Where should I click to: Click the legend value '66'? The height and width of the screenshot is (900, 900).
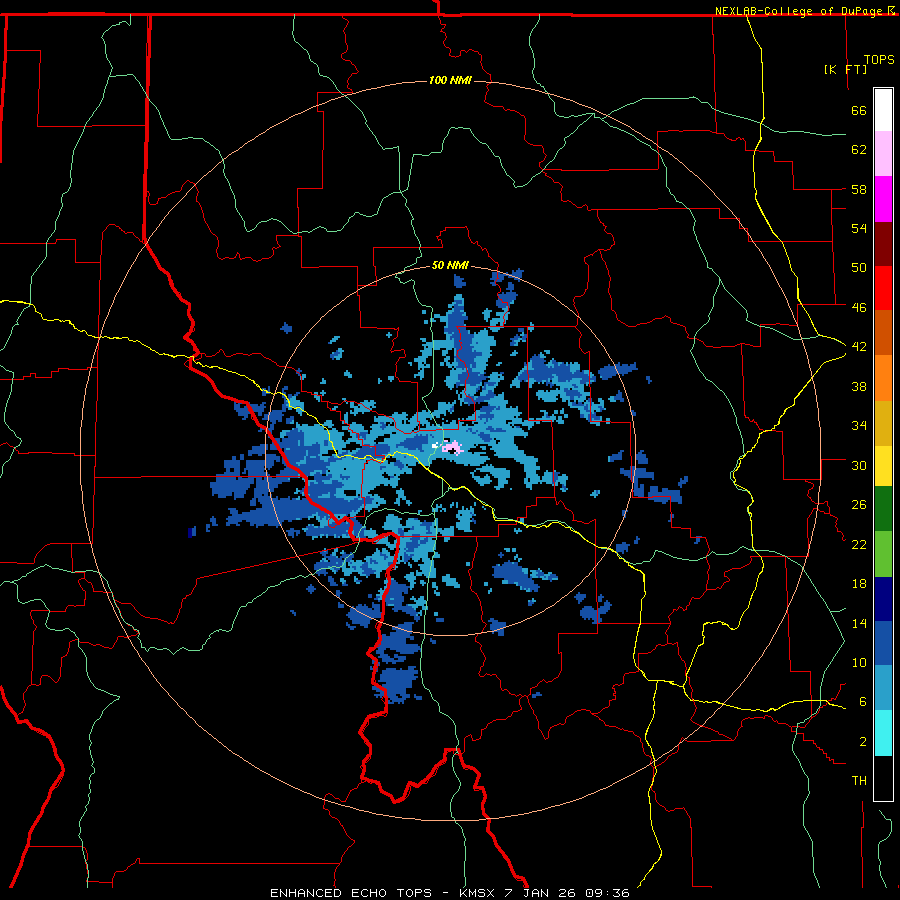click(859, 111)
